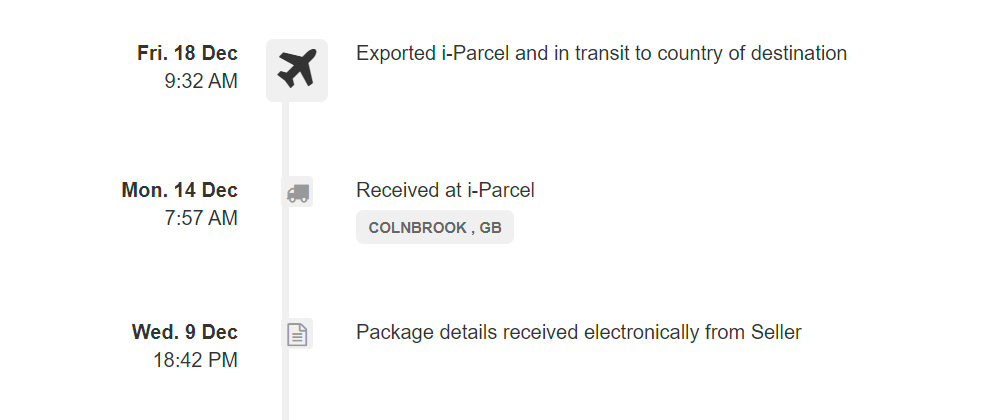Click timeline line below the document icon

pyautogui.click(x=285, y=384)
